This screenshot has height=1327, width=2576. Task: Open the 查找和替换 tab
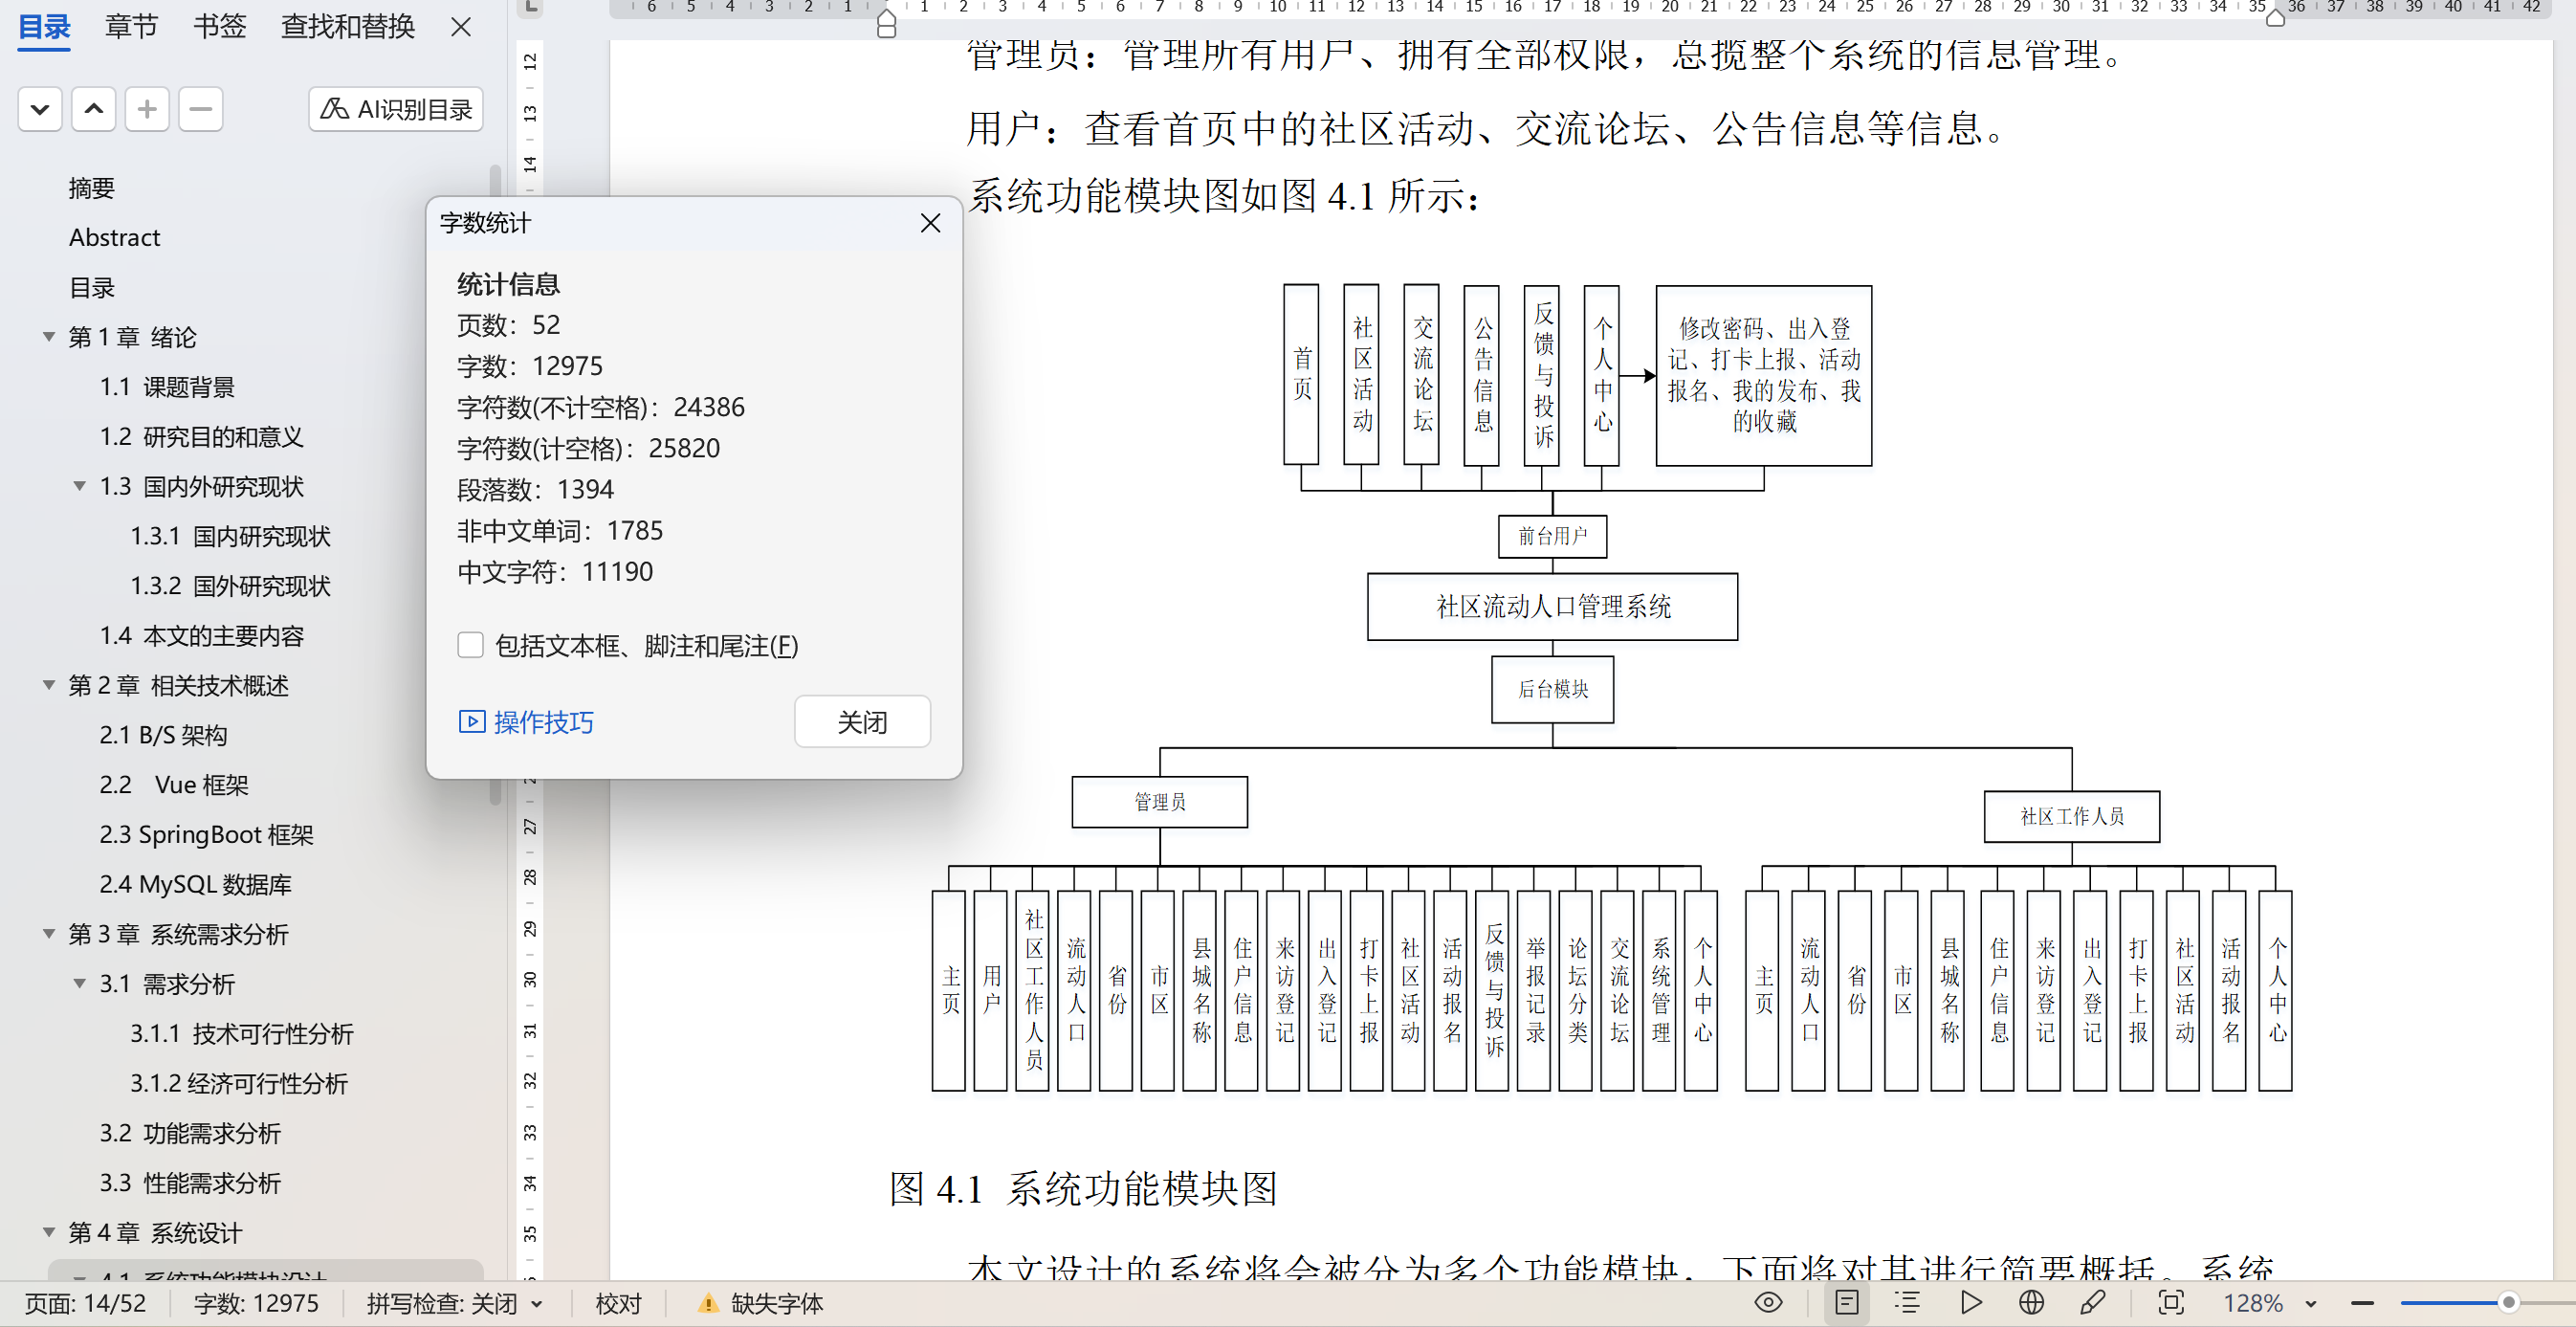click(347, 26)
